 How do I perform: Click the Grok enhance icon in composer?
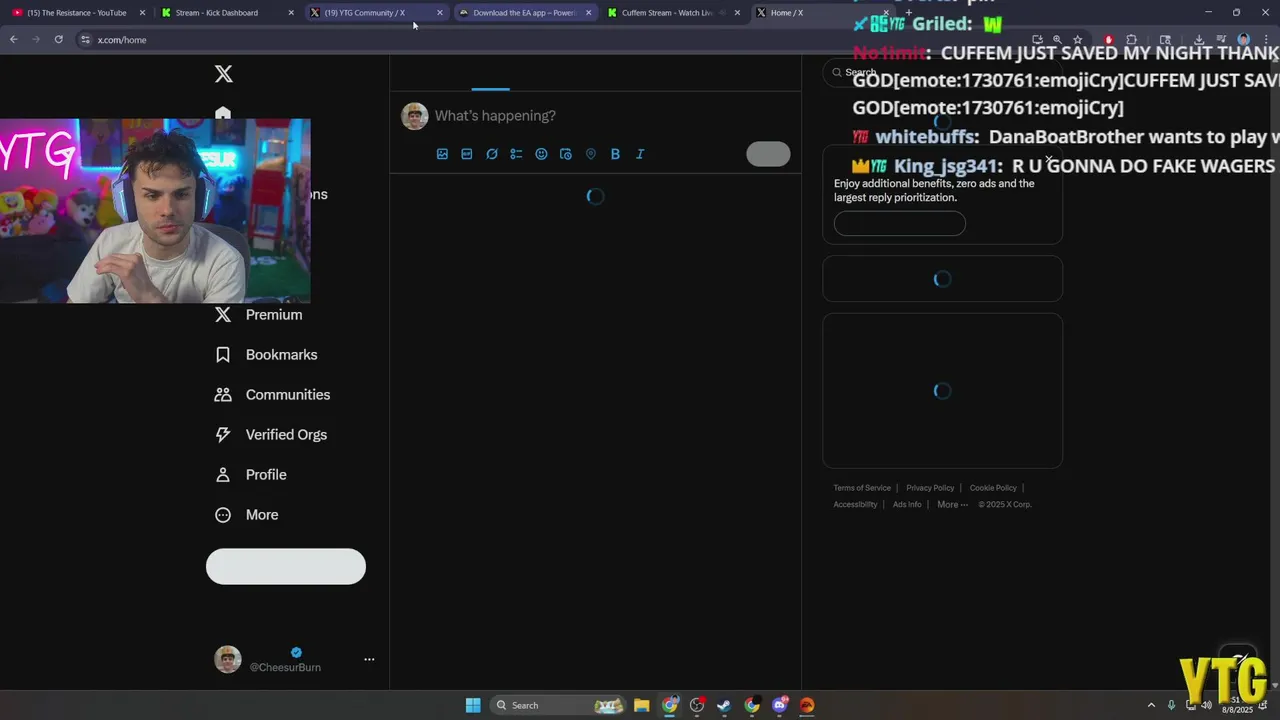click(492, 154)
